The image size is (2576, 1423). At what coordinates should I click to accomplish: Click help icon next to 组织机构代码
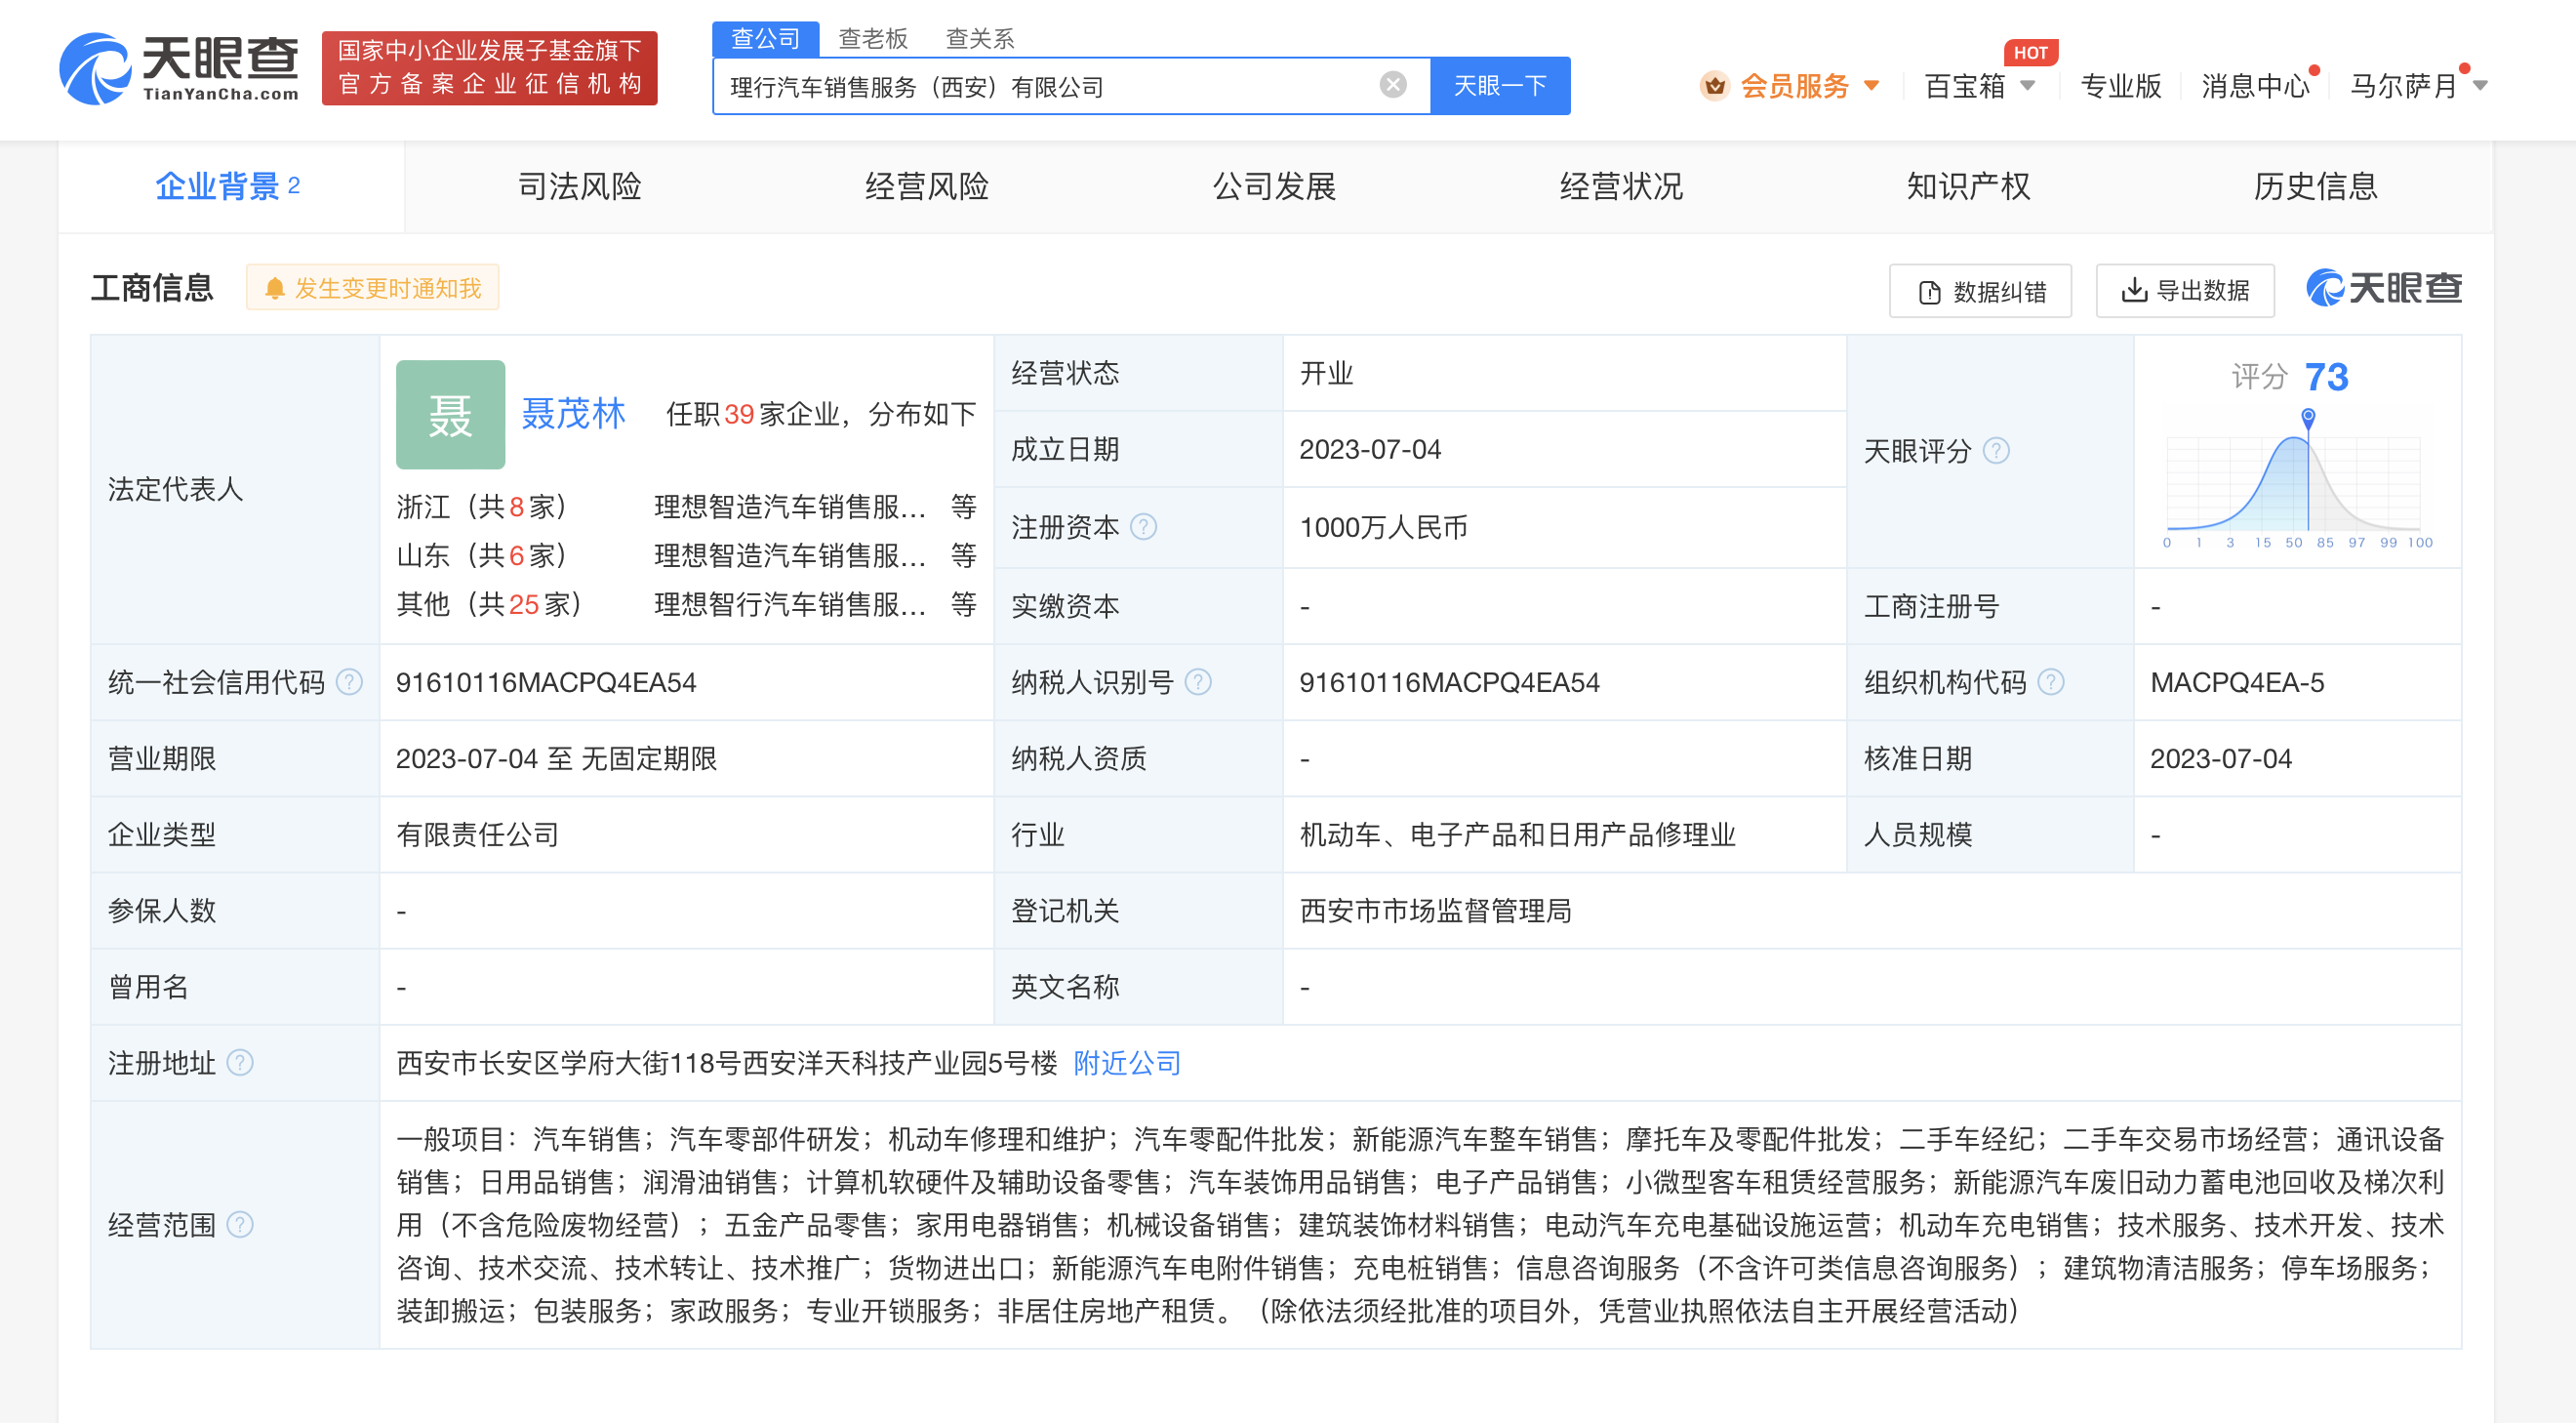coord(2051,682)
